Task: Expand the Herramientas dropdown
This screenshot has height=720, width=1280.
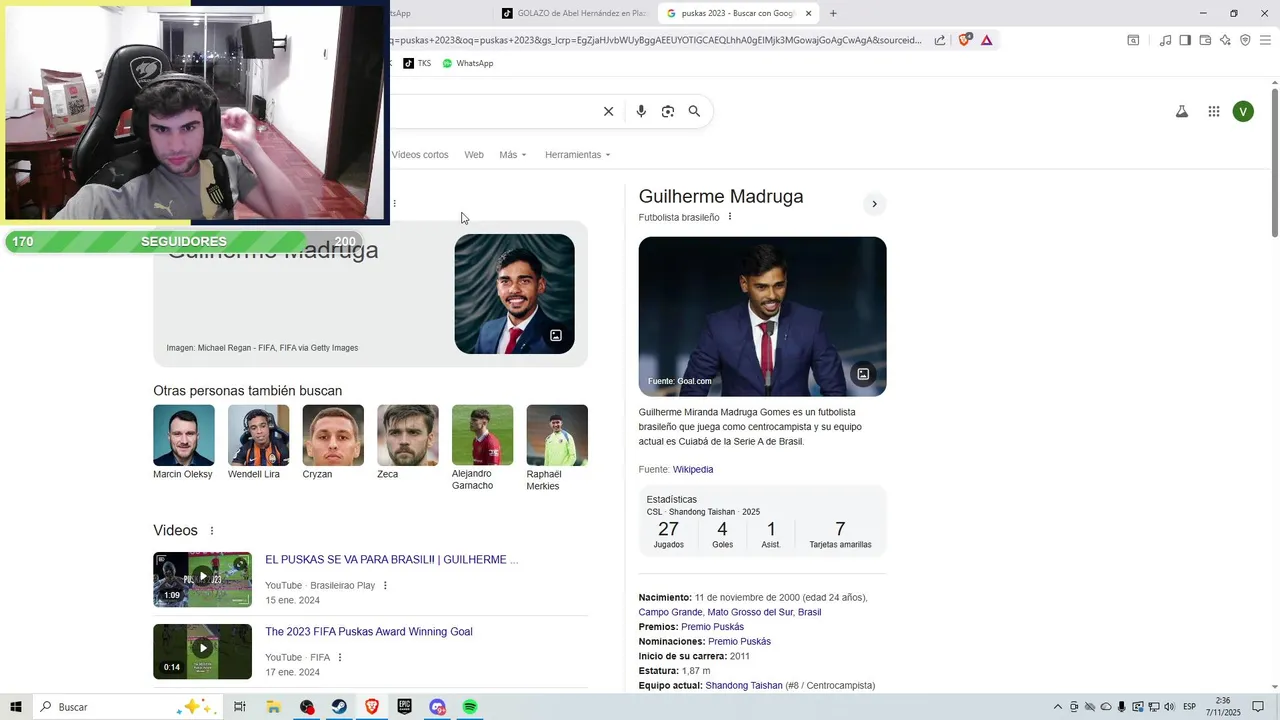Action: pyautogui.click(x=578, y=155)
